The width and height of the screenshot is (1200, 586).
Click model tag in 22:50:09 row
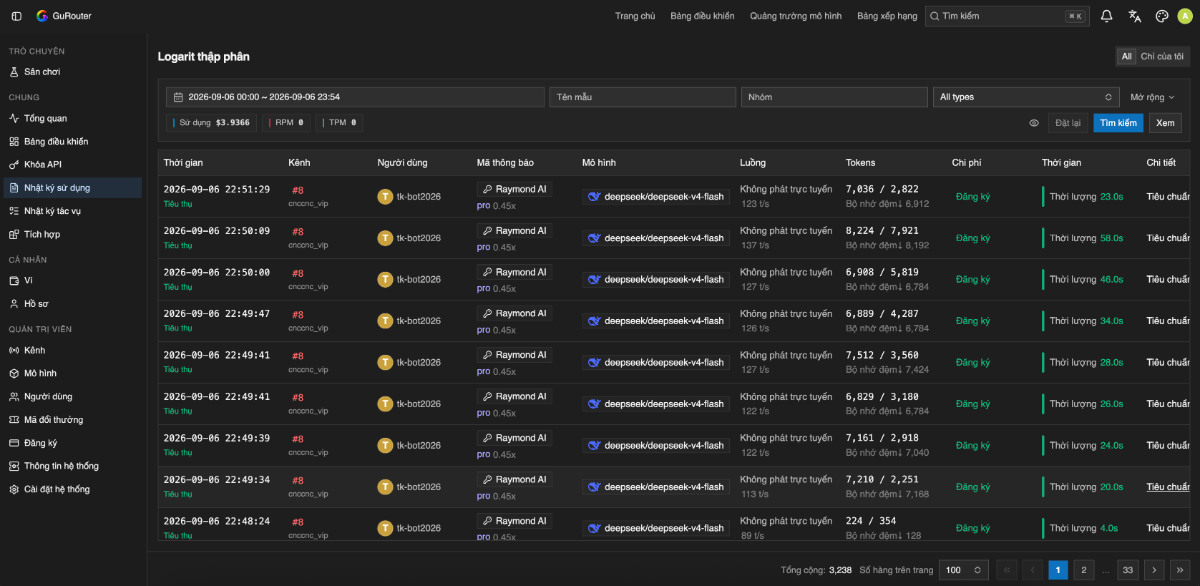click(656, 238)
